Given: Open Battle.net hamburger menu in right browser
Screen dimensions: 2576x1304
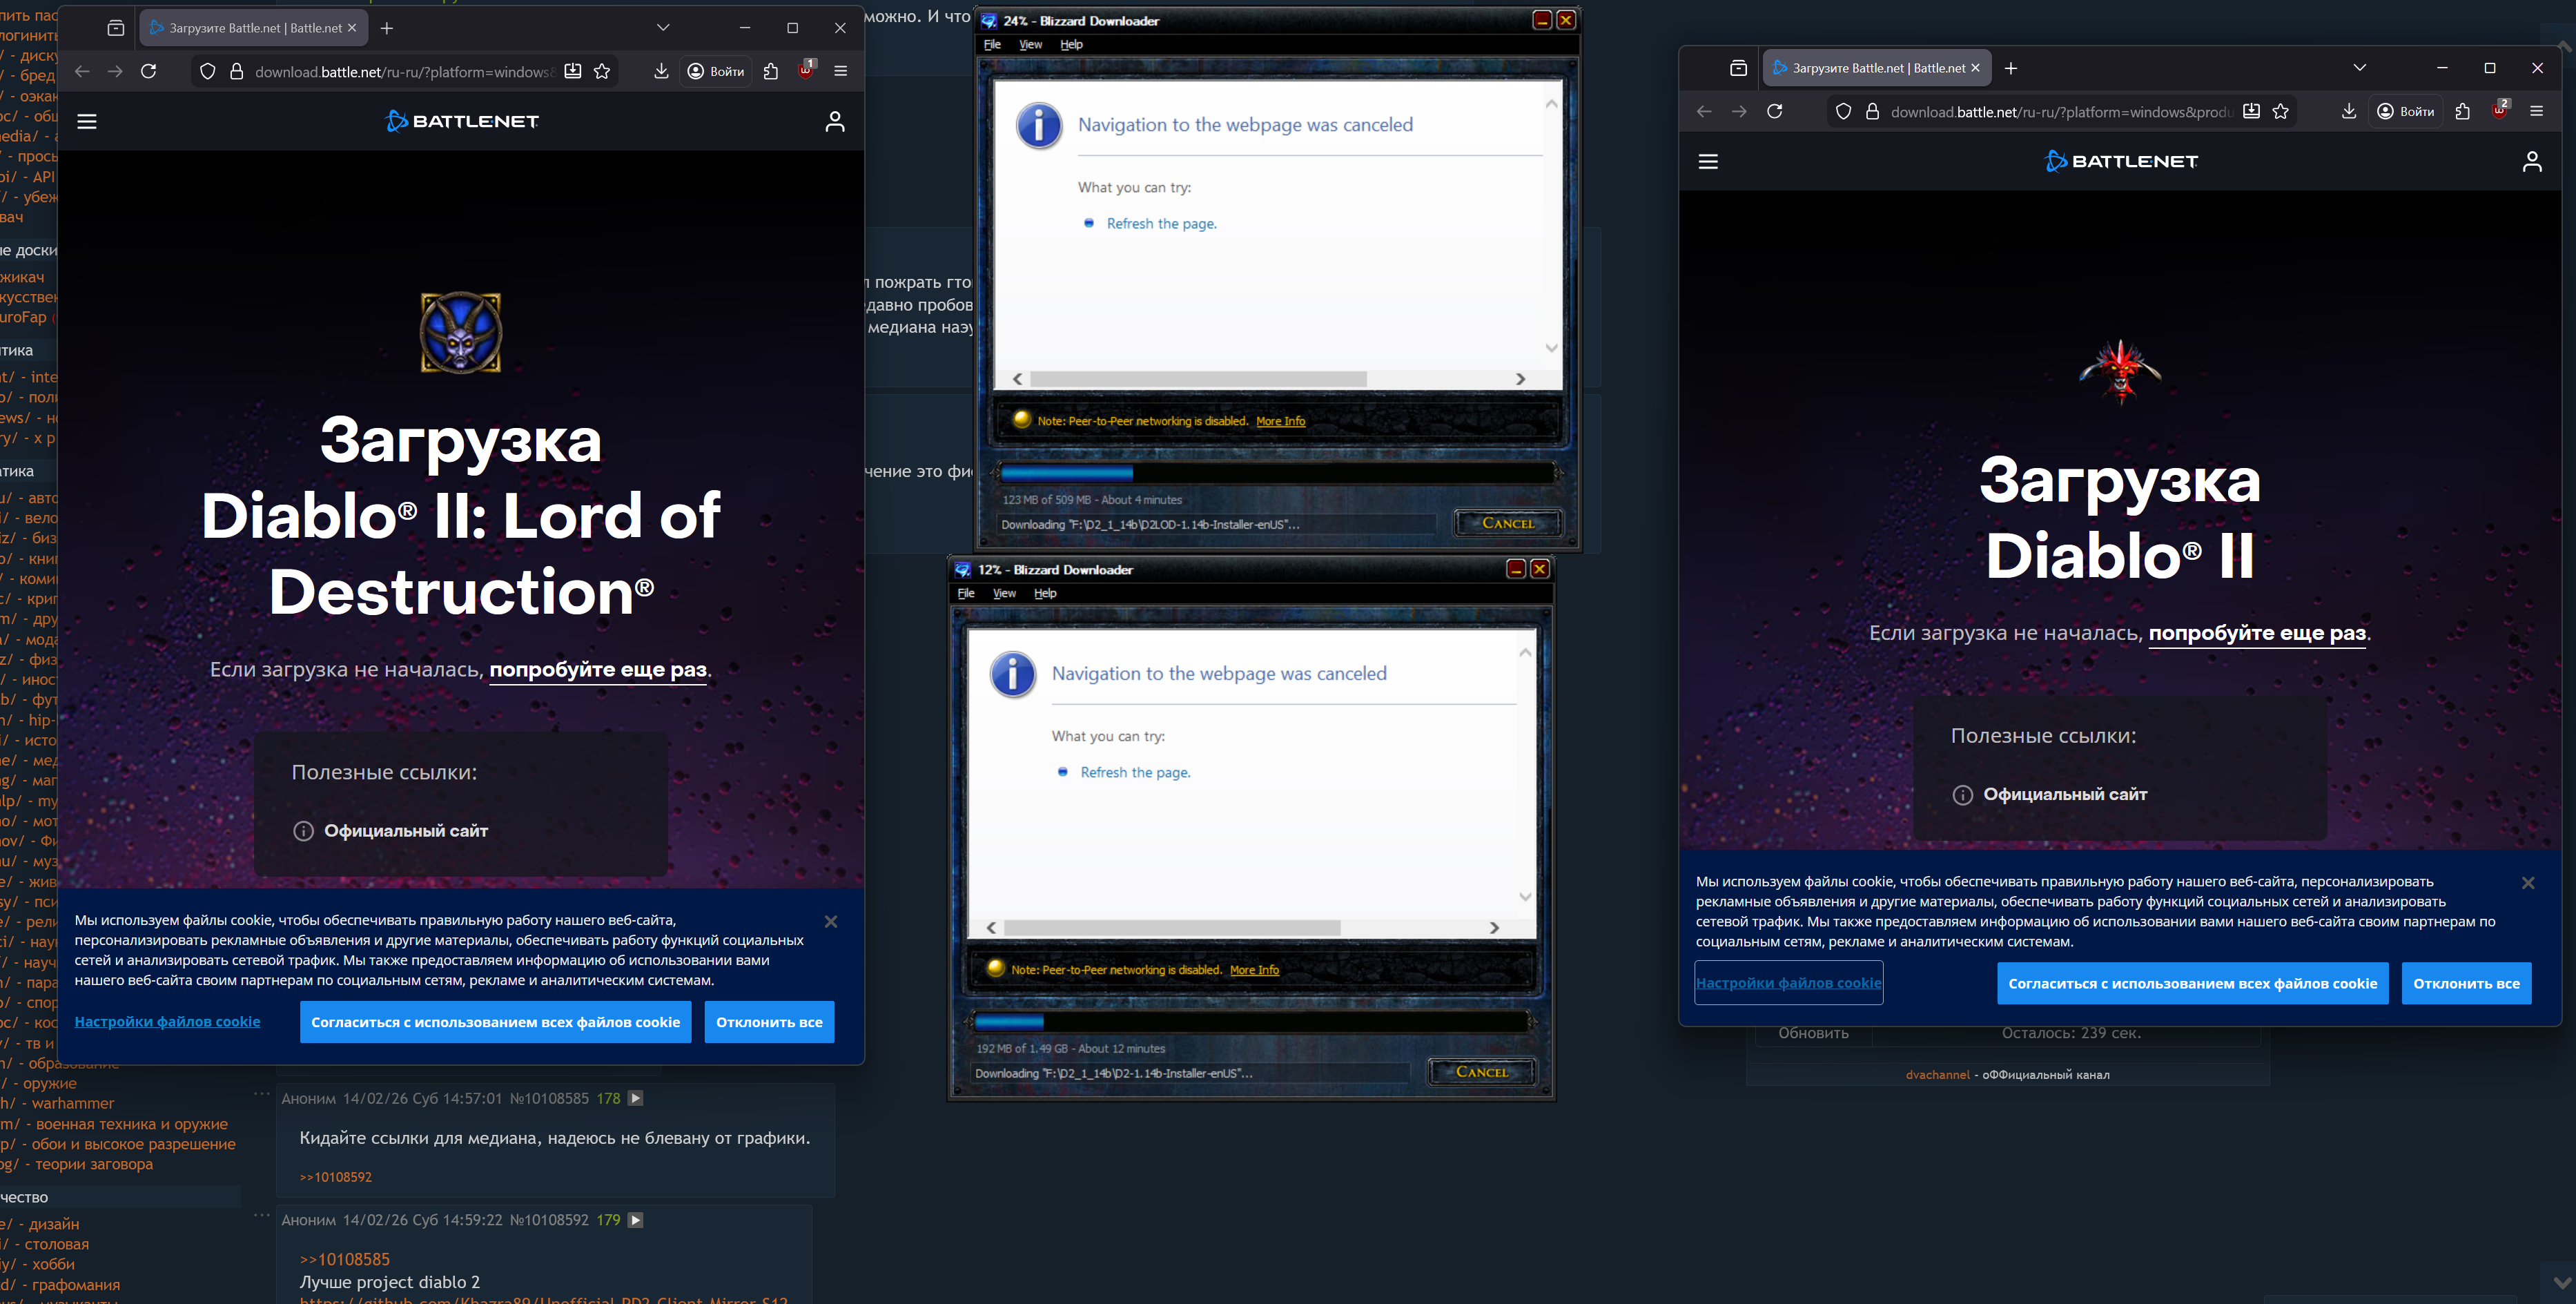Looking at the screenshot, I should (x=1708, y=161).
